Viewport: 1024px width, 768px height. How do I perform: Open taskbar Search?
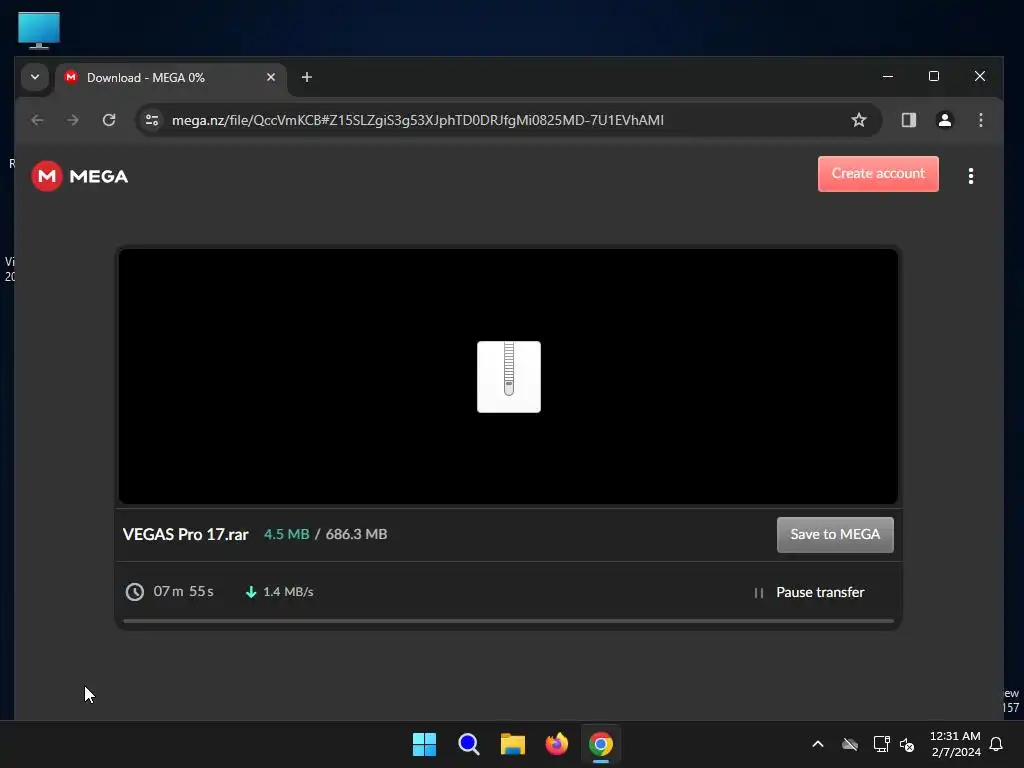coord(469,744)
